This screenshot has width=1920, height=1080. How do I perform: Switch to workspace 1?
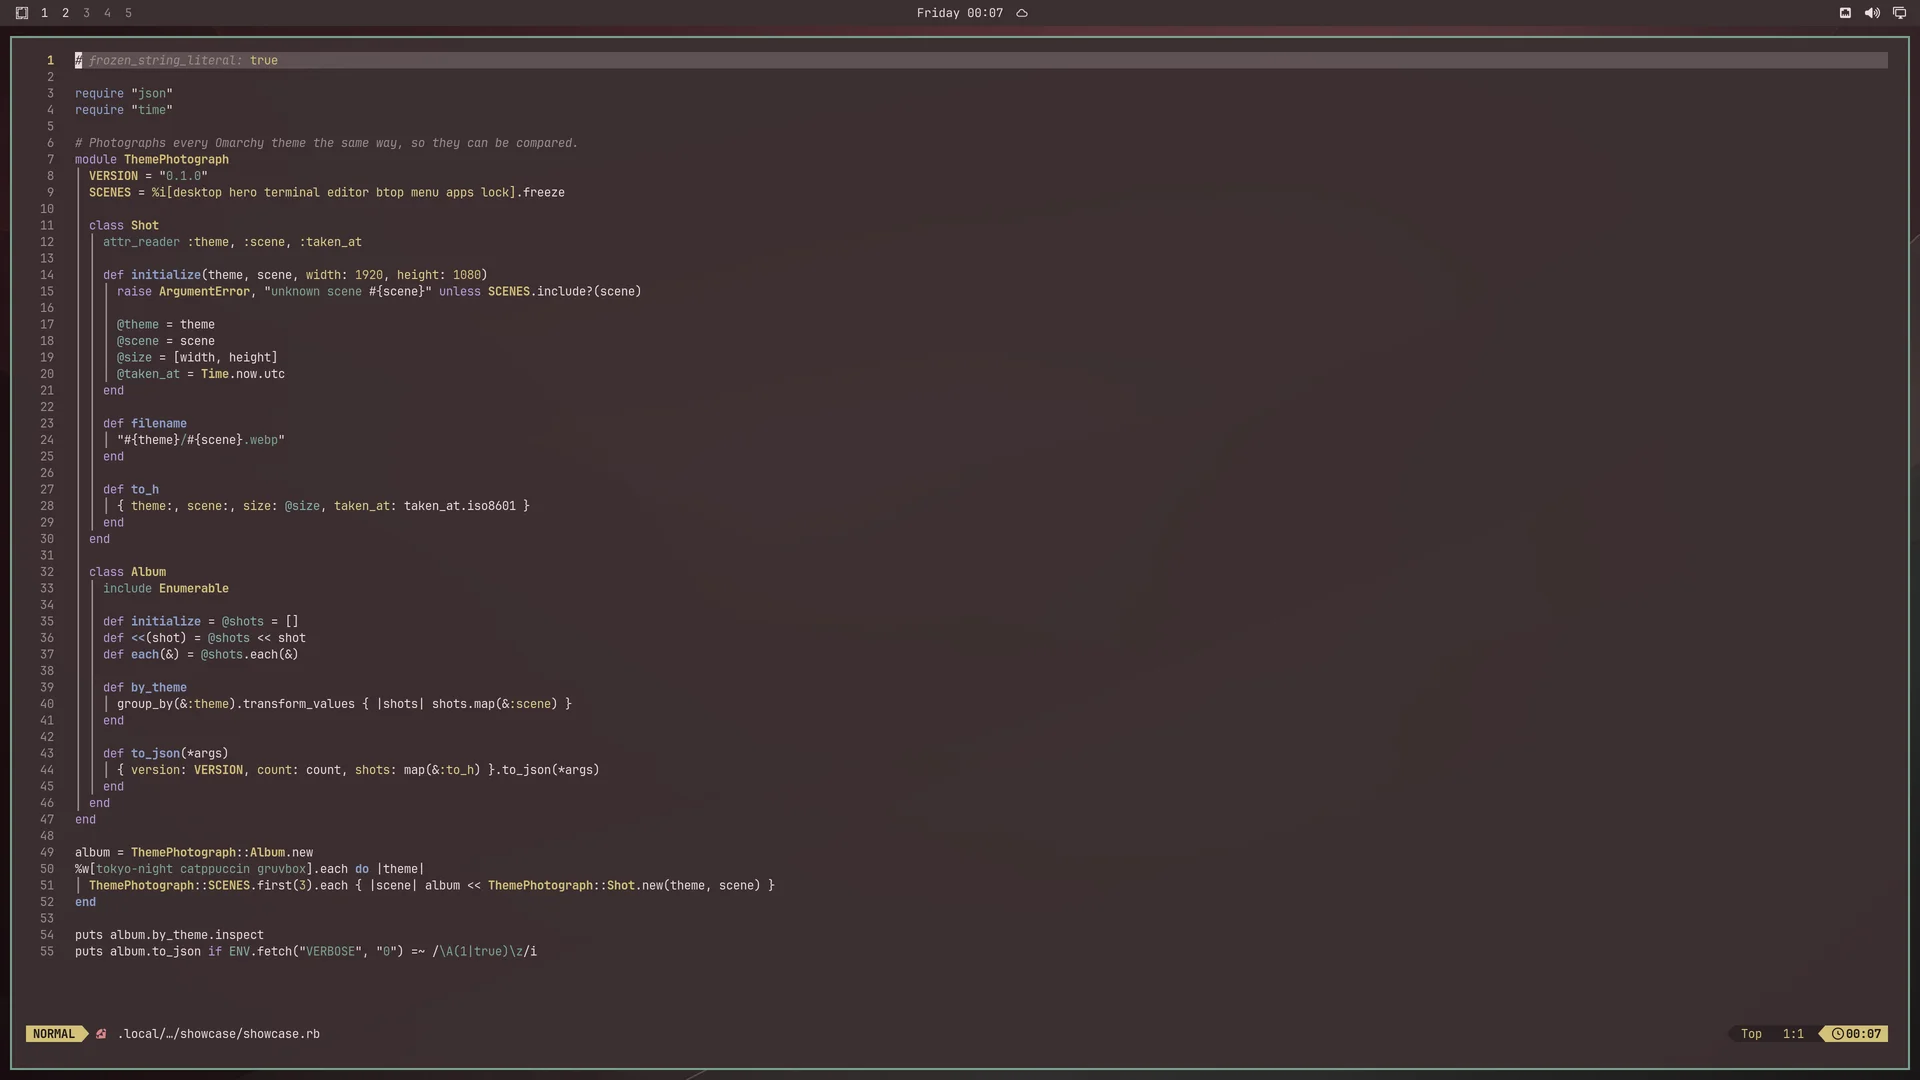coord(44,13)
